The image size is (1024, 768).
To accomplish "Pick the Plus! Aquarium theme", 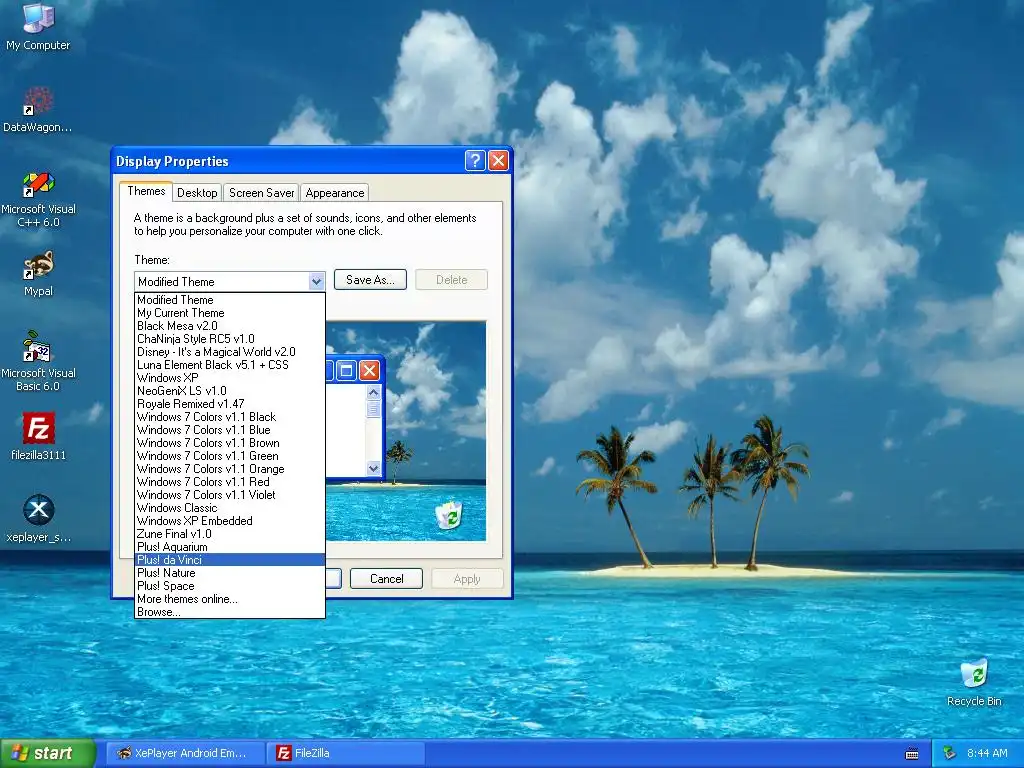I will [x=230, y=547].
